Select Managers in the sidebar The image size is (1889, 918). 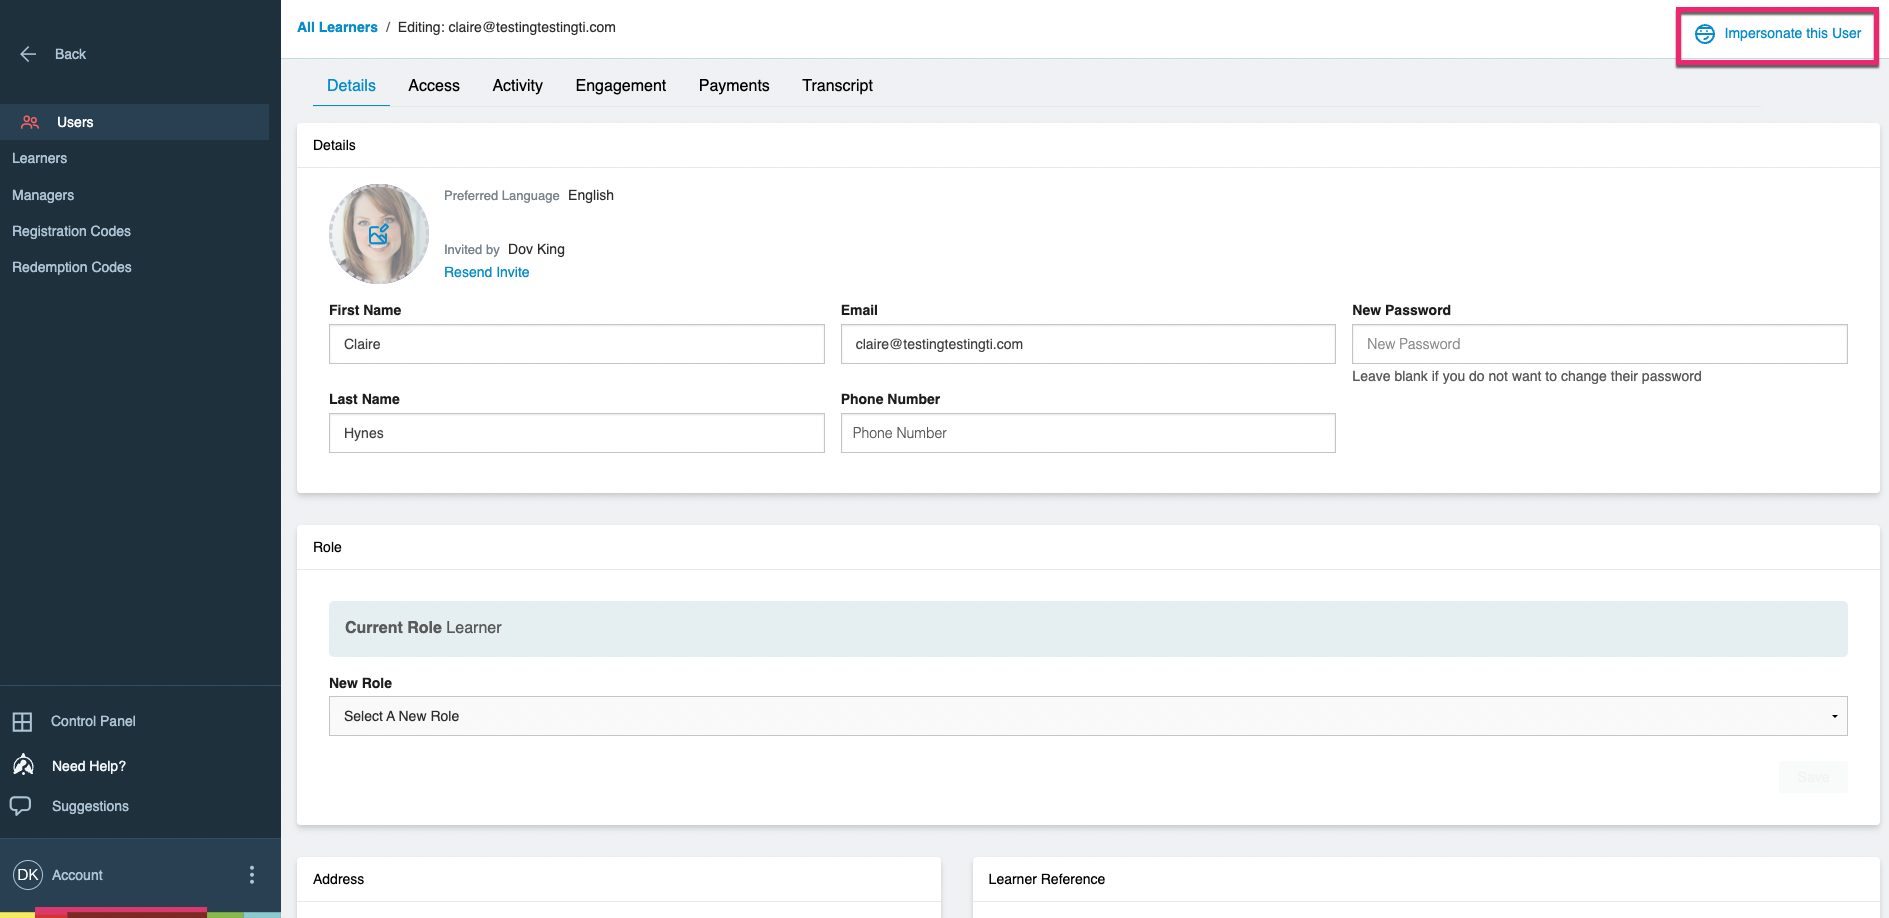tap(43, 194)
